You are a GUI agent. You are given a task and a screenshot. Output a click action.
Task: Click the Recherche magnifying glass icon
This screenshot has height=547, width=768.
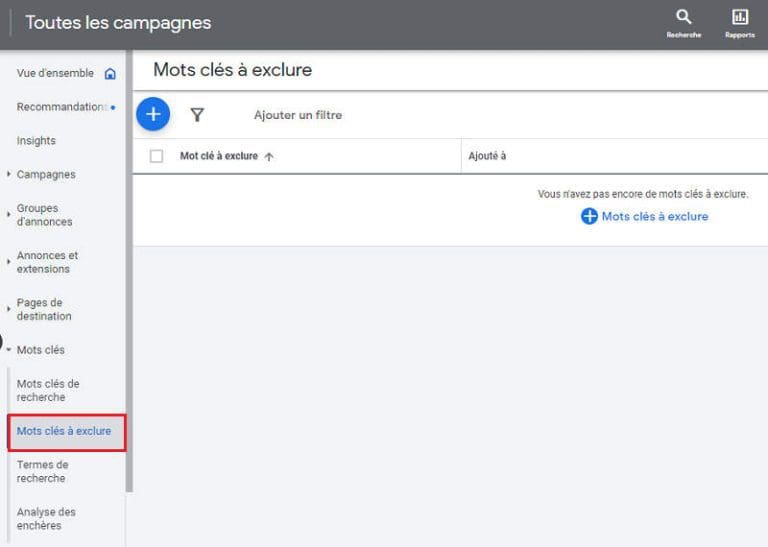pyautogui.click(x=684, y=17)
